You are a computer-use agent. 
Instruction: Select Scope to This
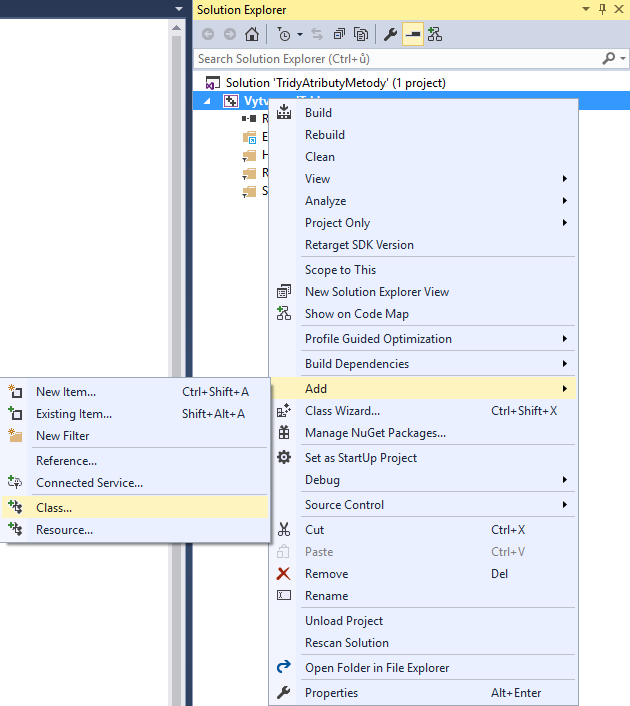(423, 270)
